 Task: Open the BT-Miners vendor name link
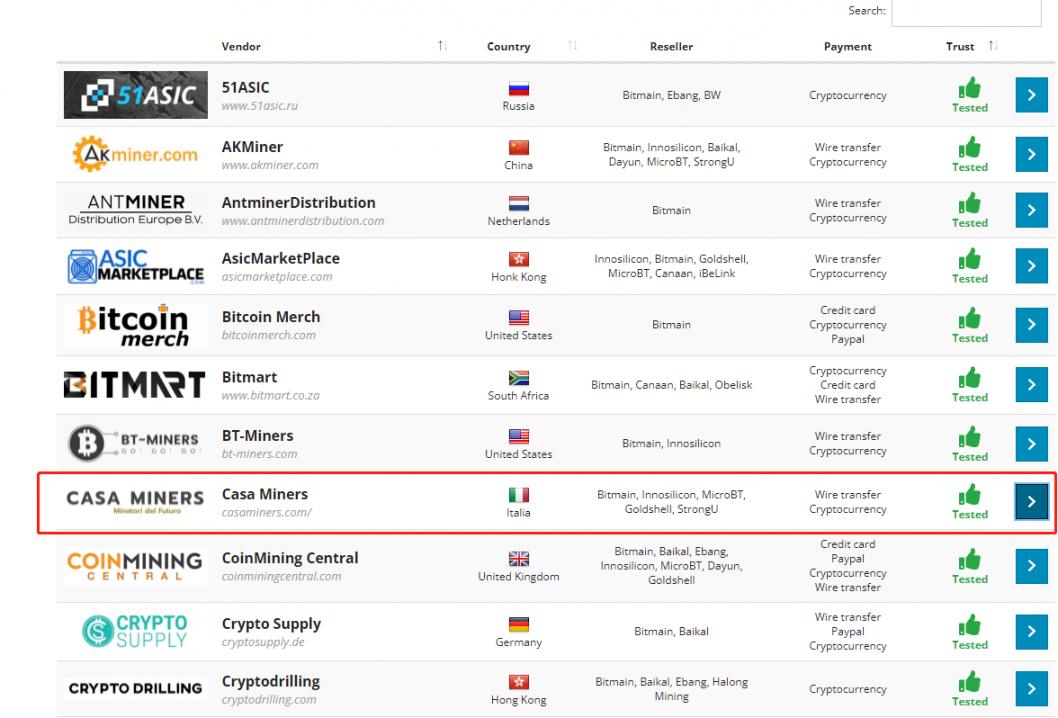pos(257,436)
